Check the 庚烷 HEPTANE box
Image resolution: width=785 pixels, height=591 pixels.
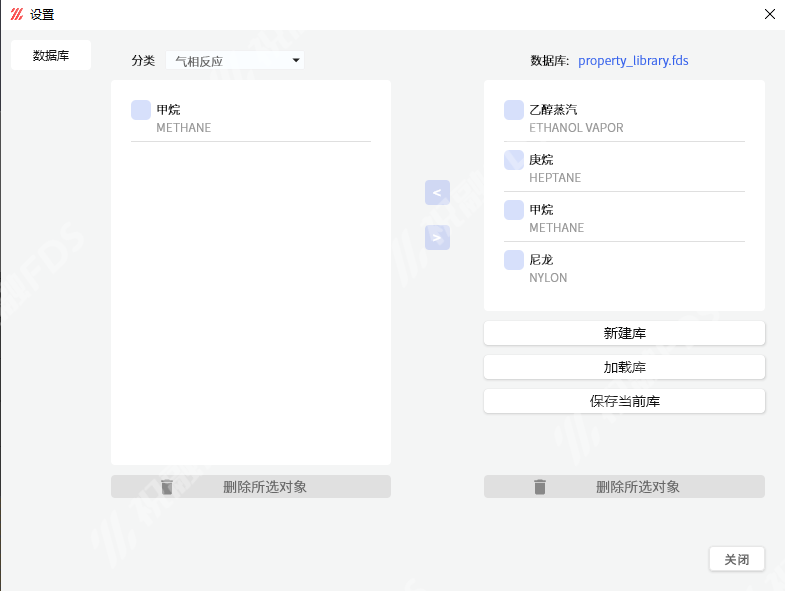click(x=514, y=160)
